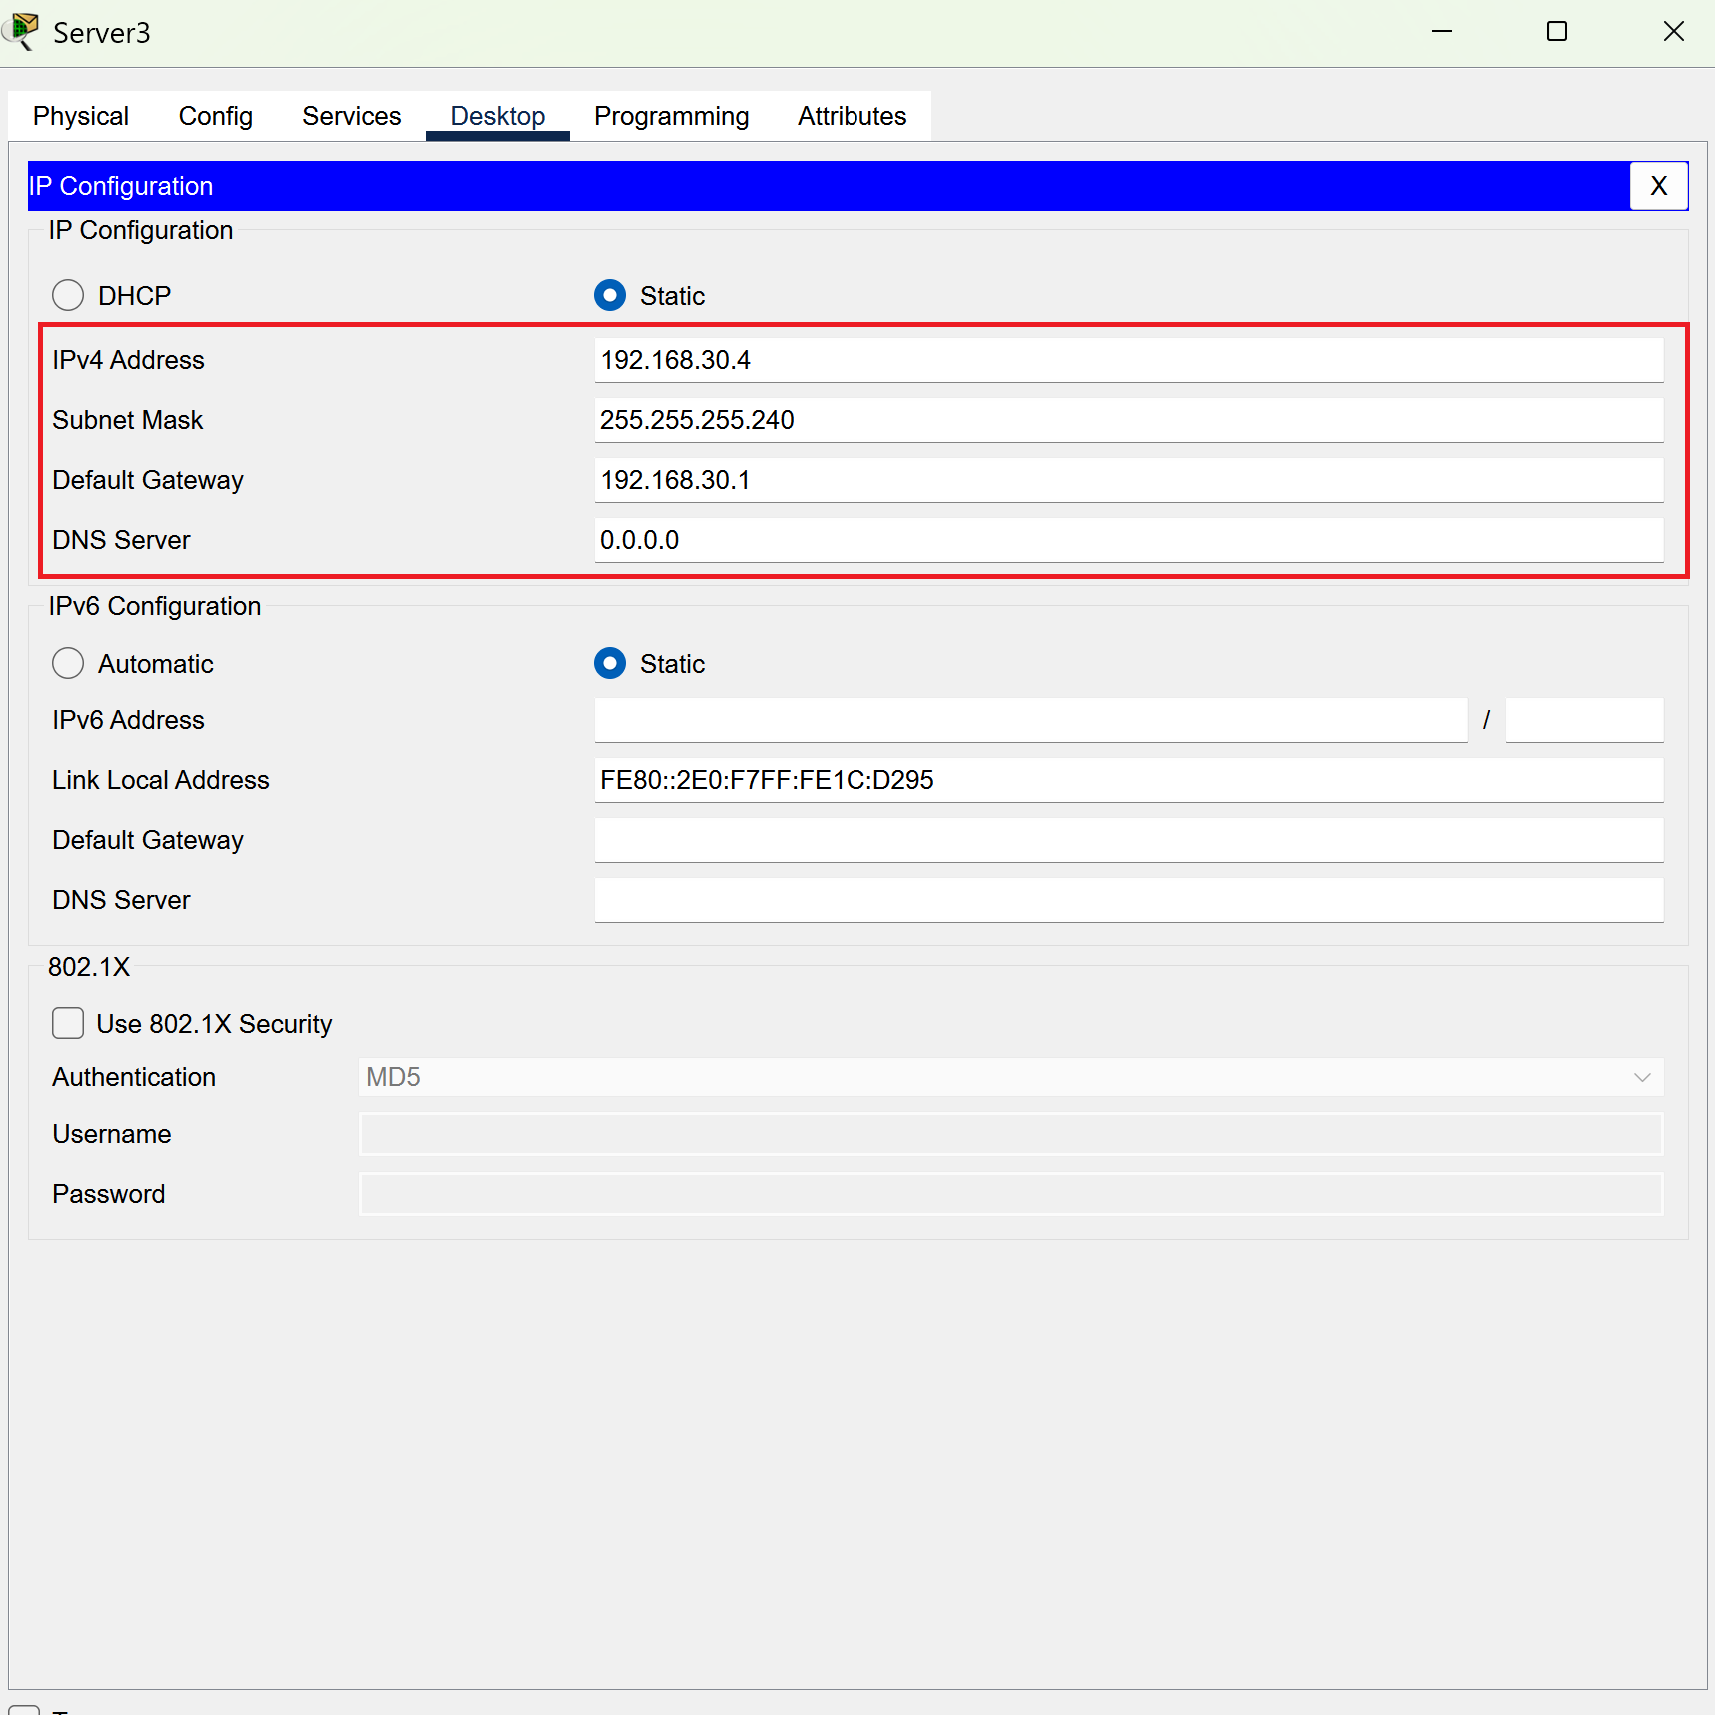Open the Services tab
Screen dimensions: 1715x1715
352,116
